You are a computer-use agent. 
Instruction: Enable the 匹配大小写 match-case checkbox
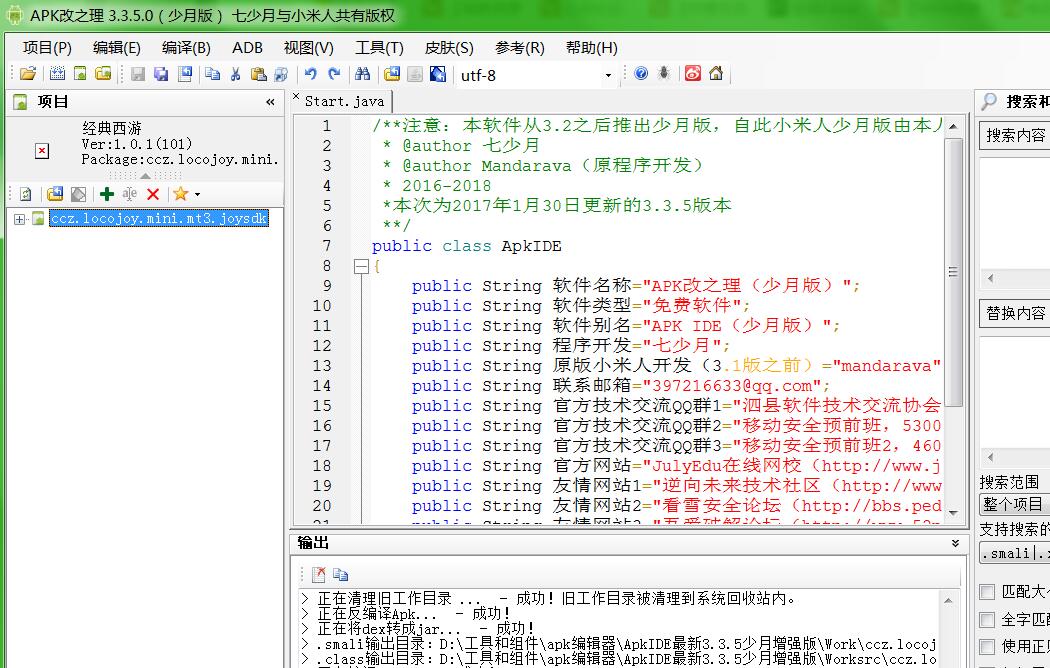[x=987, y=593]
